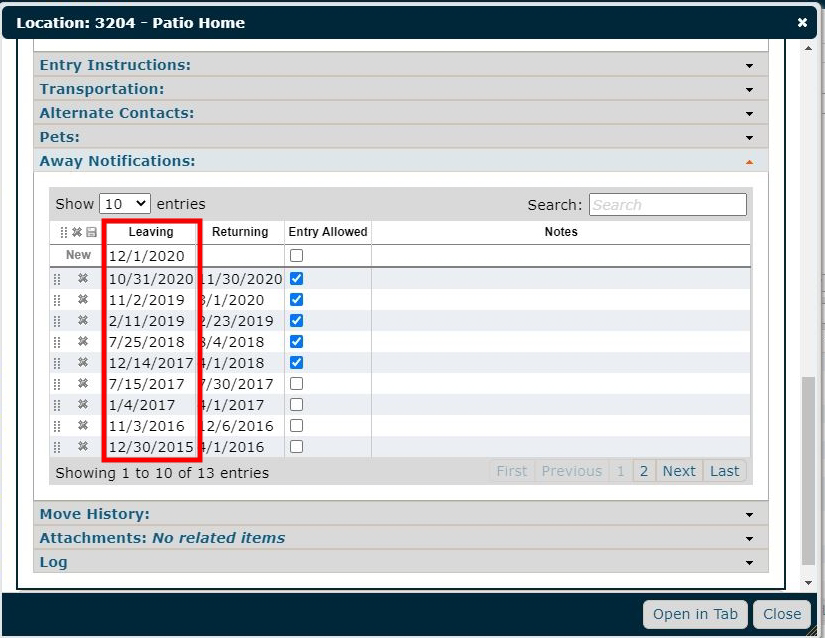Click the scrollbar down arrow
825x638 pixels.
(x=808, y=583)
